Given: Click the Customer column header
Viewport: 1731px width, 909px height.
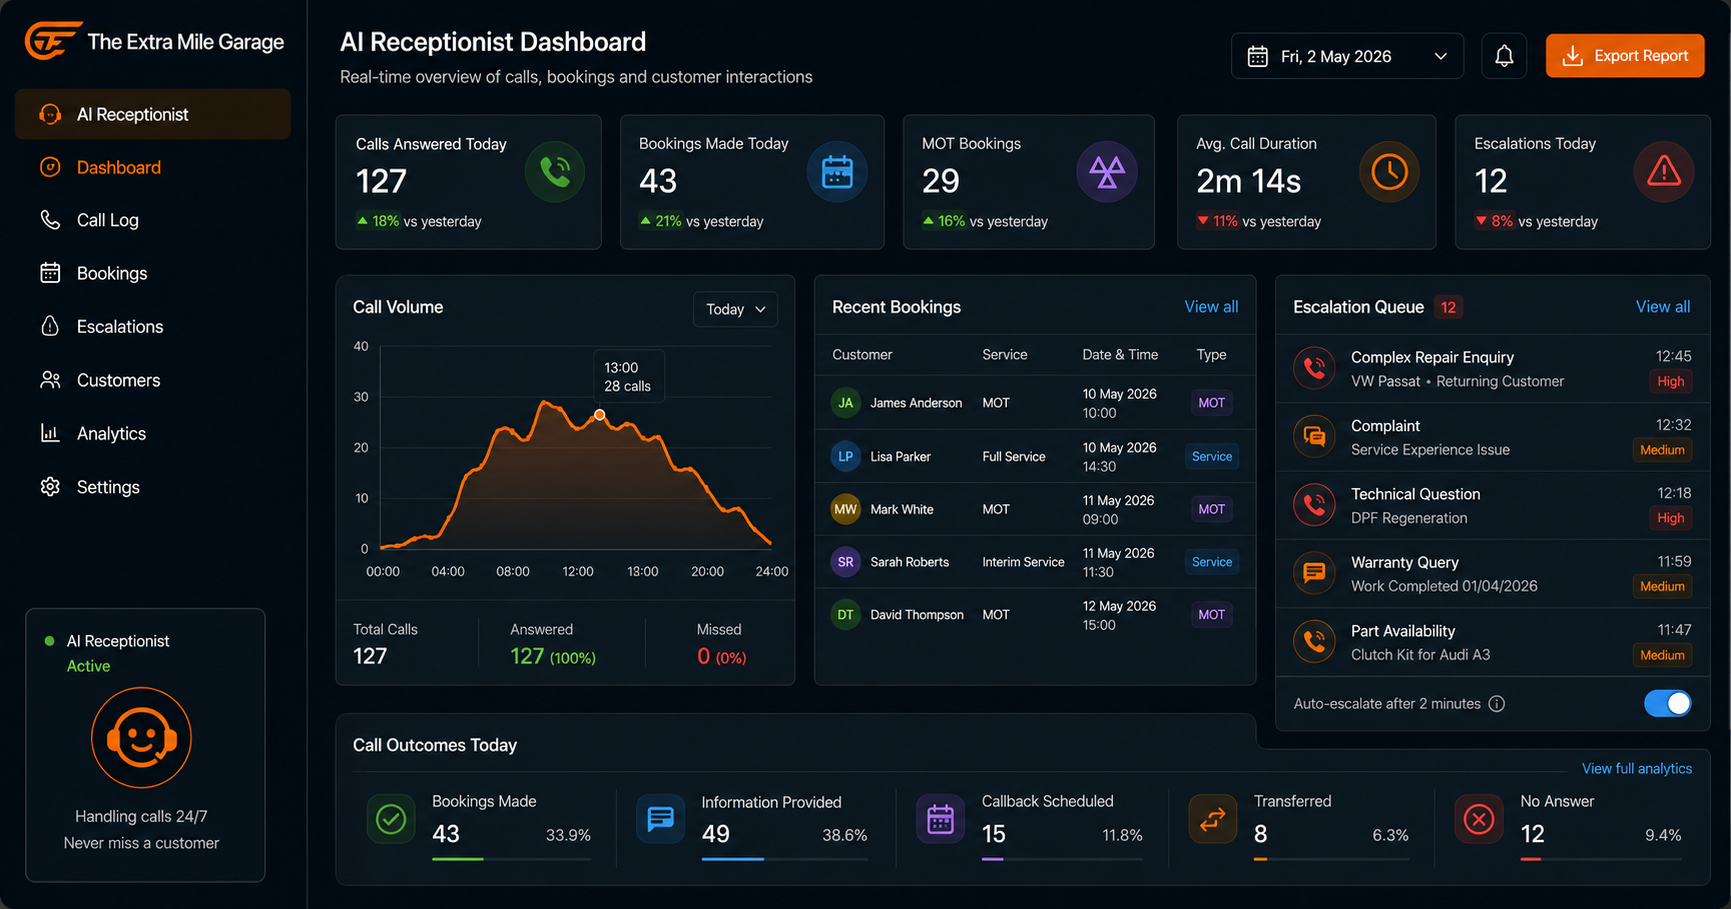Looking at the screenshot, I should pos(862,355).
